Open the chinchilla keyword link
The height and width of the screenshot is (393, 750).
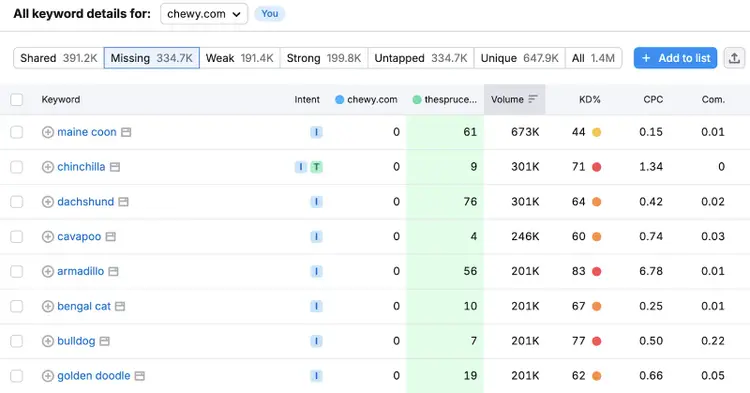(81, 167)
